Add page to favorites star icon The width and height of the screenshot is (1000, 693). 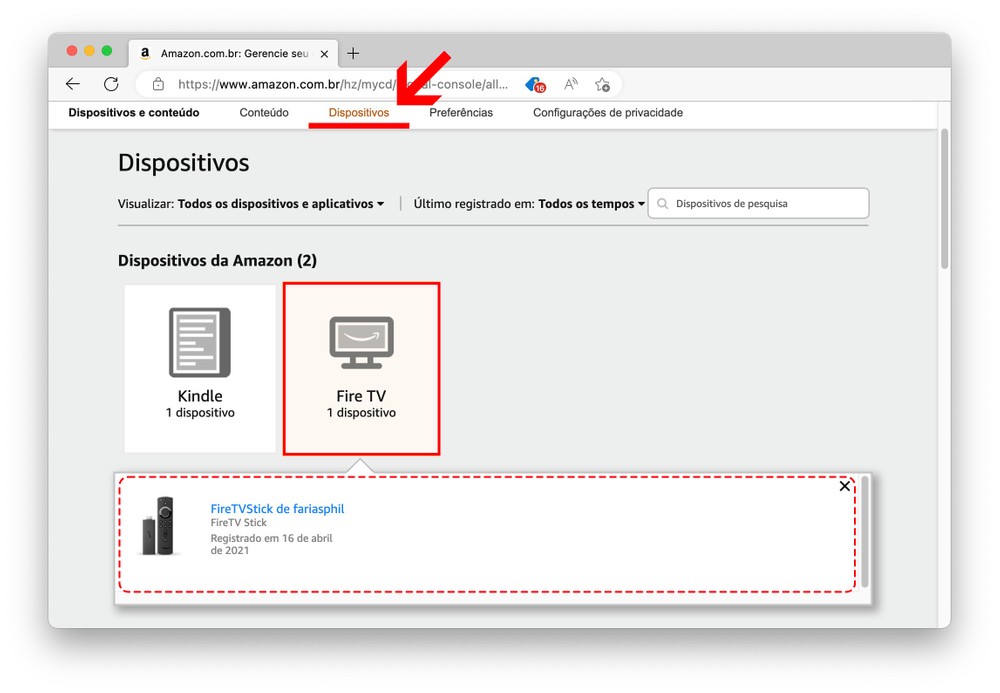(602, 84)
